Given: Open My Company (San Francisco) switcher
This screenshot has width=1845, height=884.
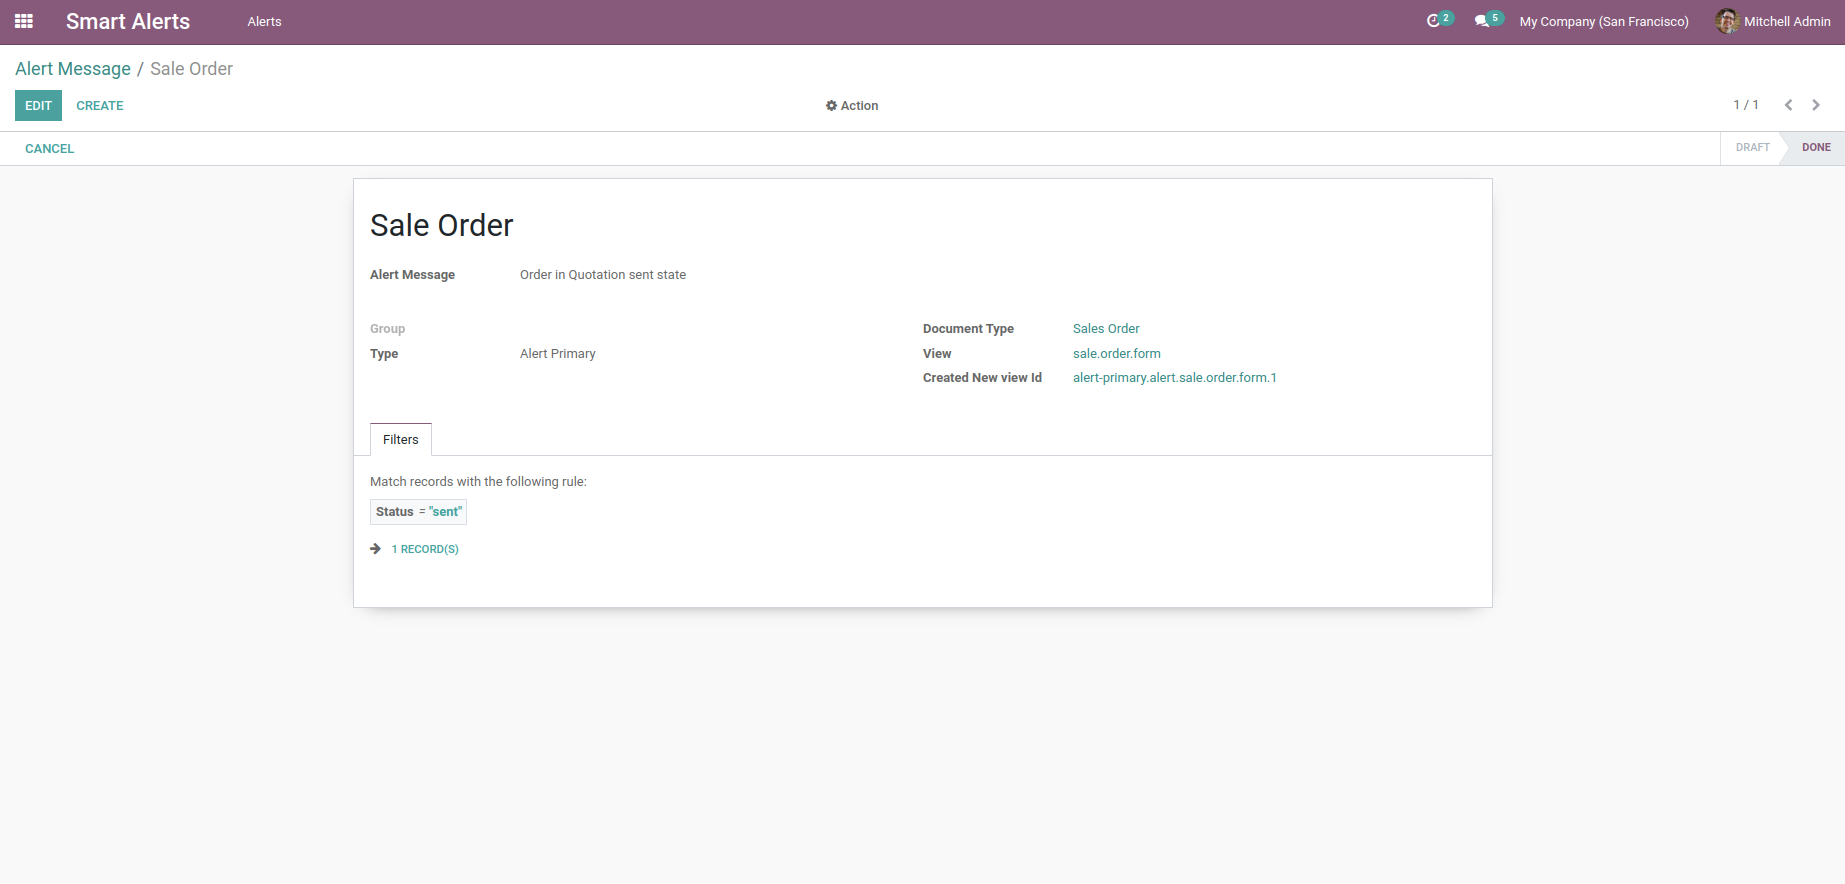Looking at the screenshot, I should click(1604, 22).
